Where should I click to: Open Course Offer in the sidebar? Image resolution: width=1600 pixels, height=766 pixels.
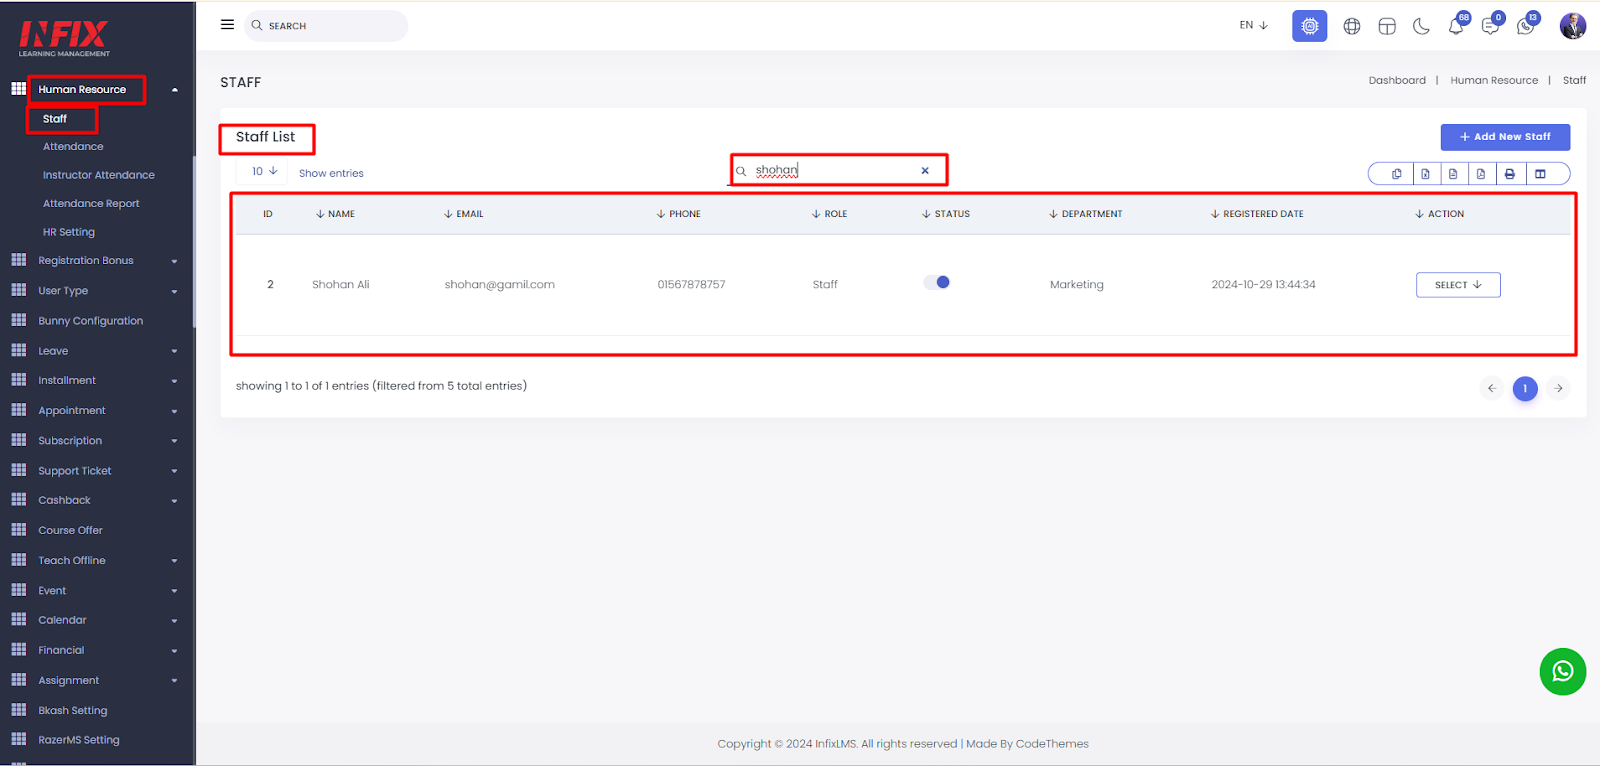(x=71, y=530)
